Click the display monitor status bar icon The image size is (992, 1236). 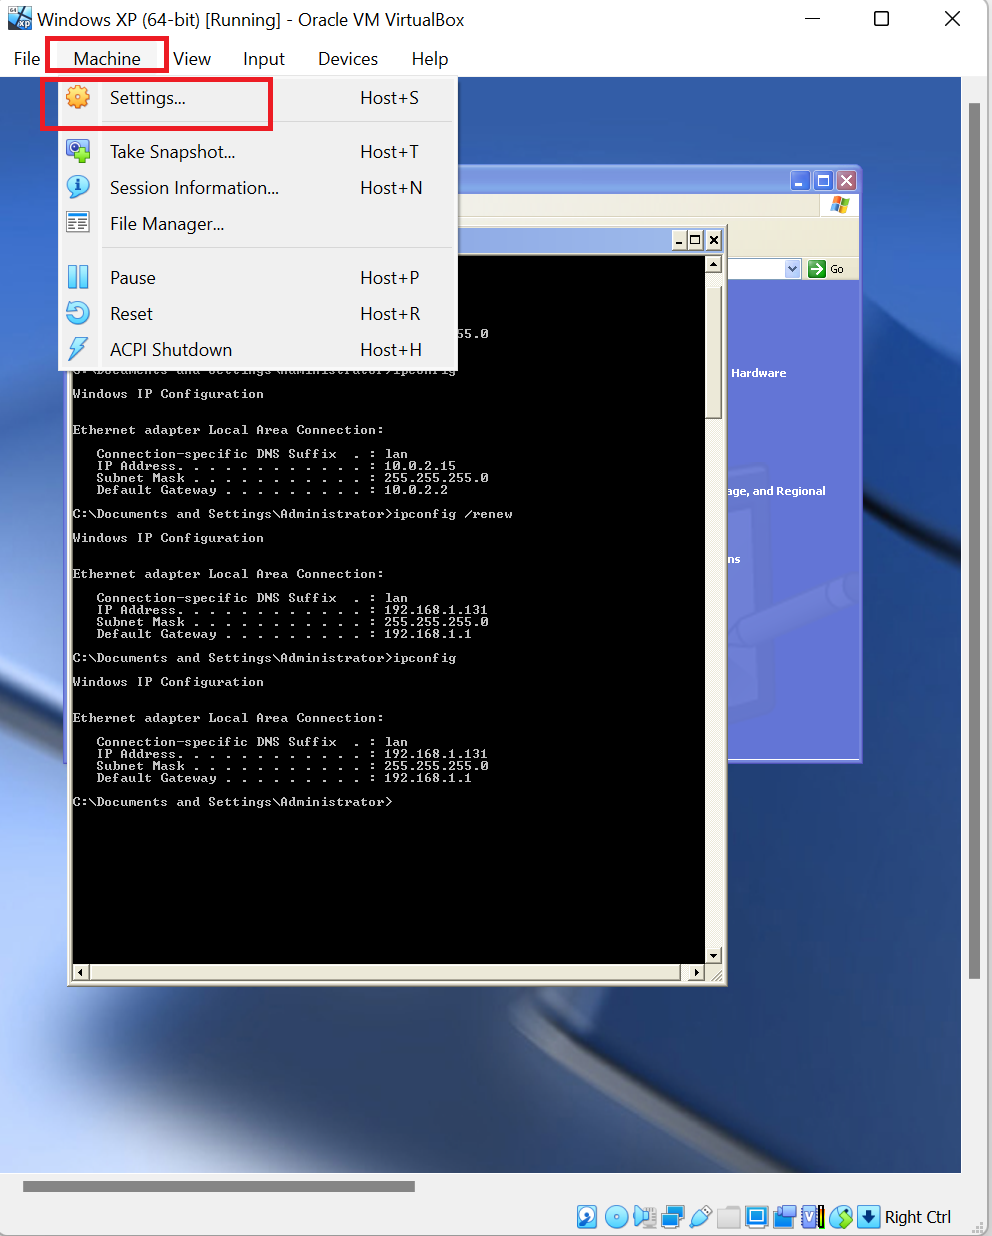tap(757, 1217)
